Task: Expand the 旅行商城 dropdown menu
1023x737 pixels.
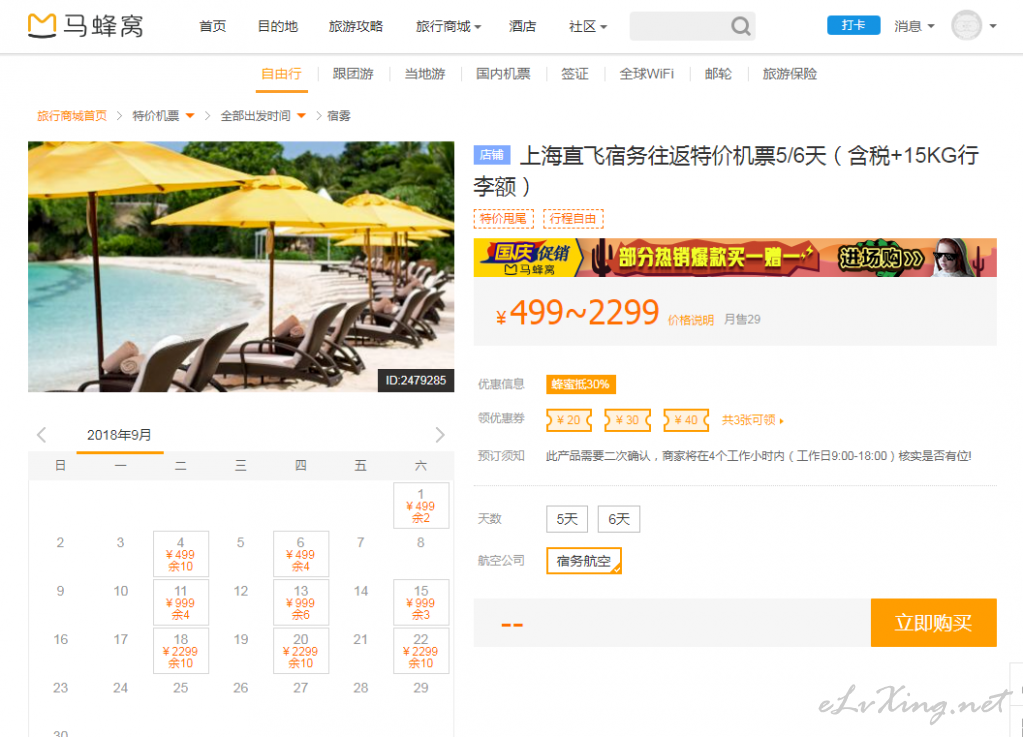Action: pos(448,27)
